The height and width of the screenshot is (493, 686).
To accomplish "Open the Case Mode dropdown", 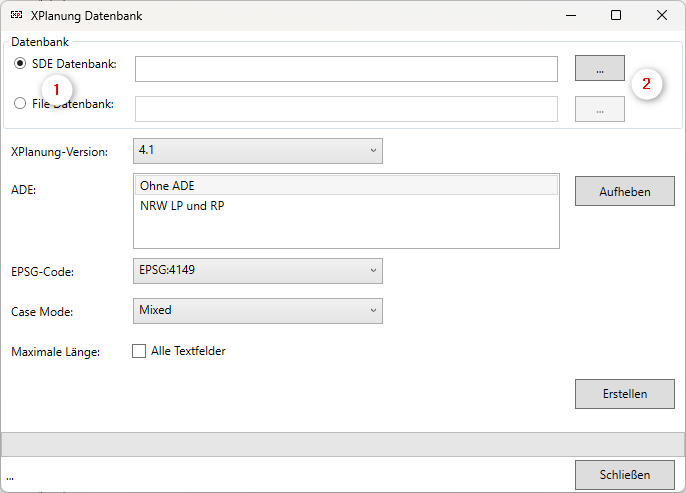I will [257, 310].
